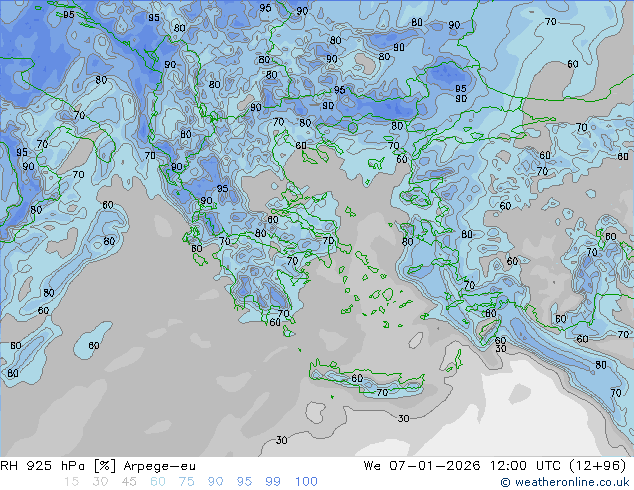Click legend value 30 in the bottom color scale

100,482
